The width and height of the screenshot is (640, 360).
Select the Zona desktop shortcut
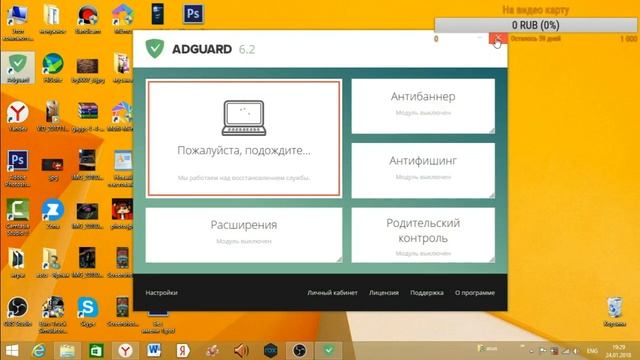click(x=53, y=213)
